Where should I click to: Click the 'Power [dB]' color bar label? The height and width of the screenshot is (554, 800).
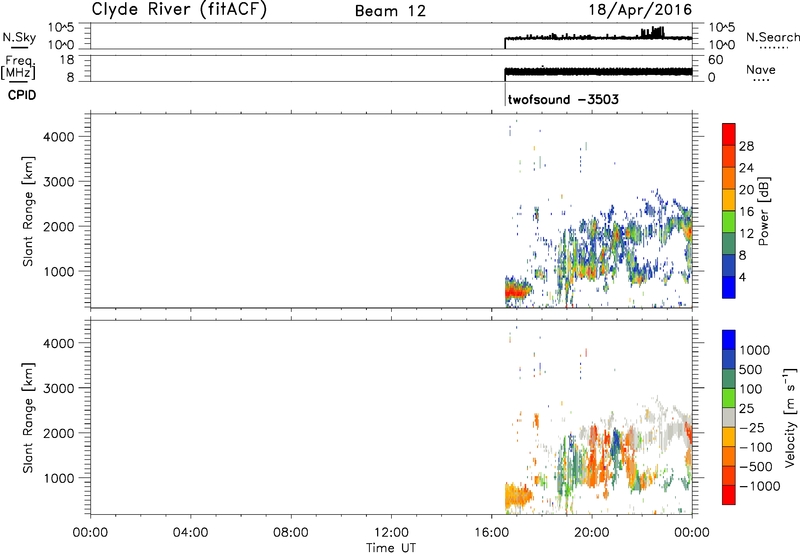tap(764, 211)
